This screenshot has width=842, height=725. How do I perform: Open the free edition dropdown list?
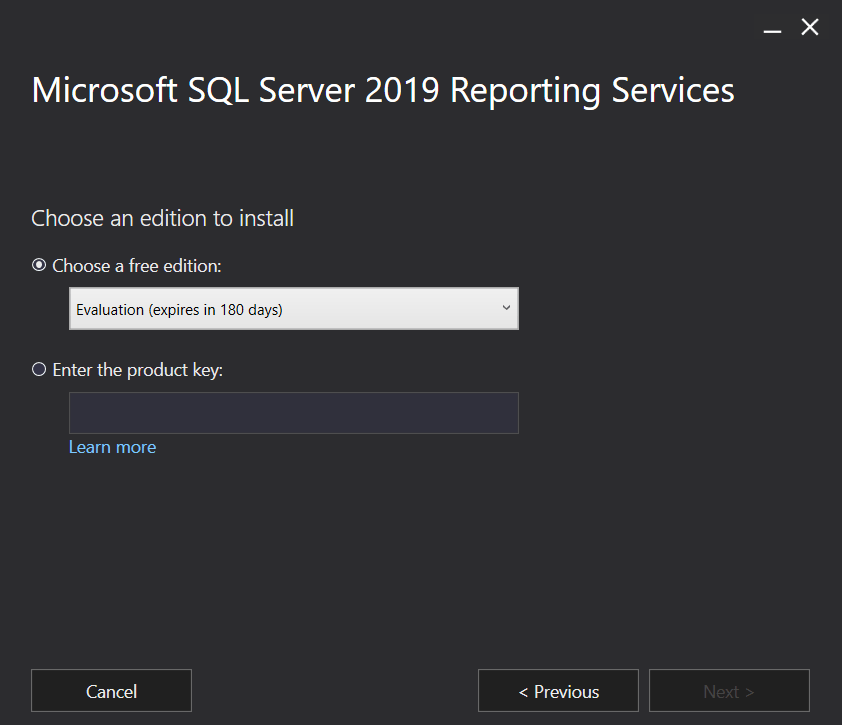(x=293, y=309)
